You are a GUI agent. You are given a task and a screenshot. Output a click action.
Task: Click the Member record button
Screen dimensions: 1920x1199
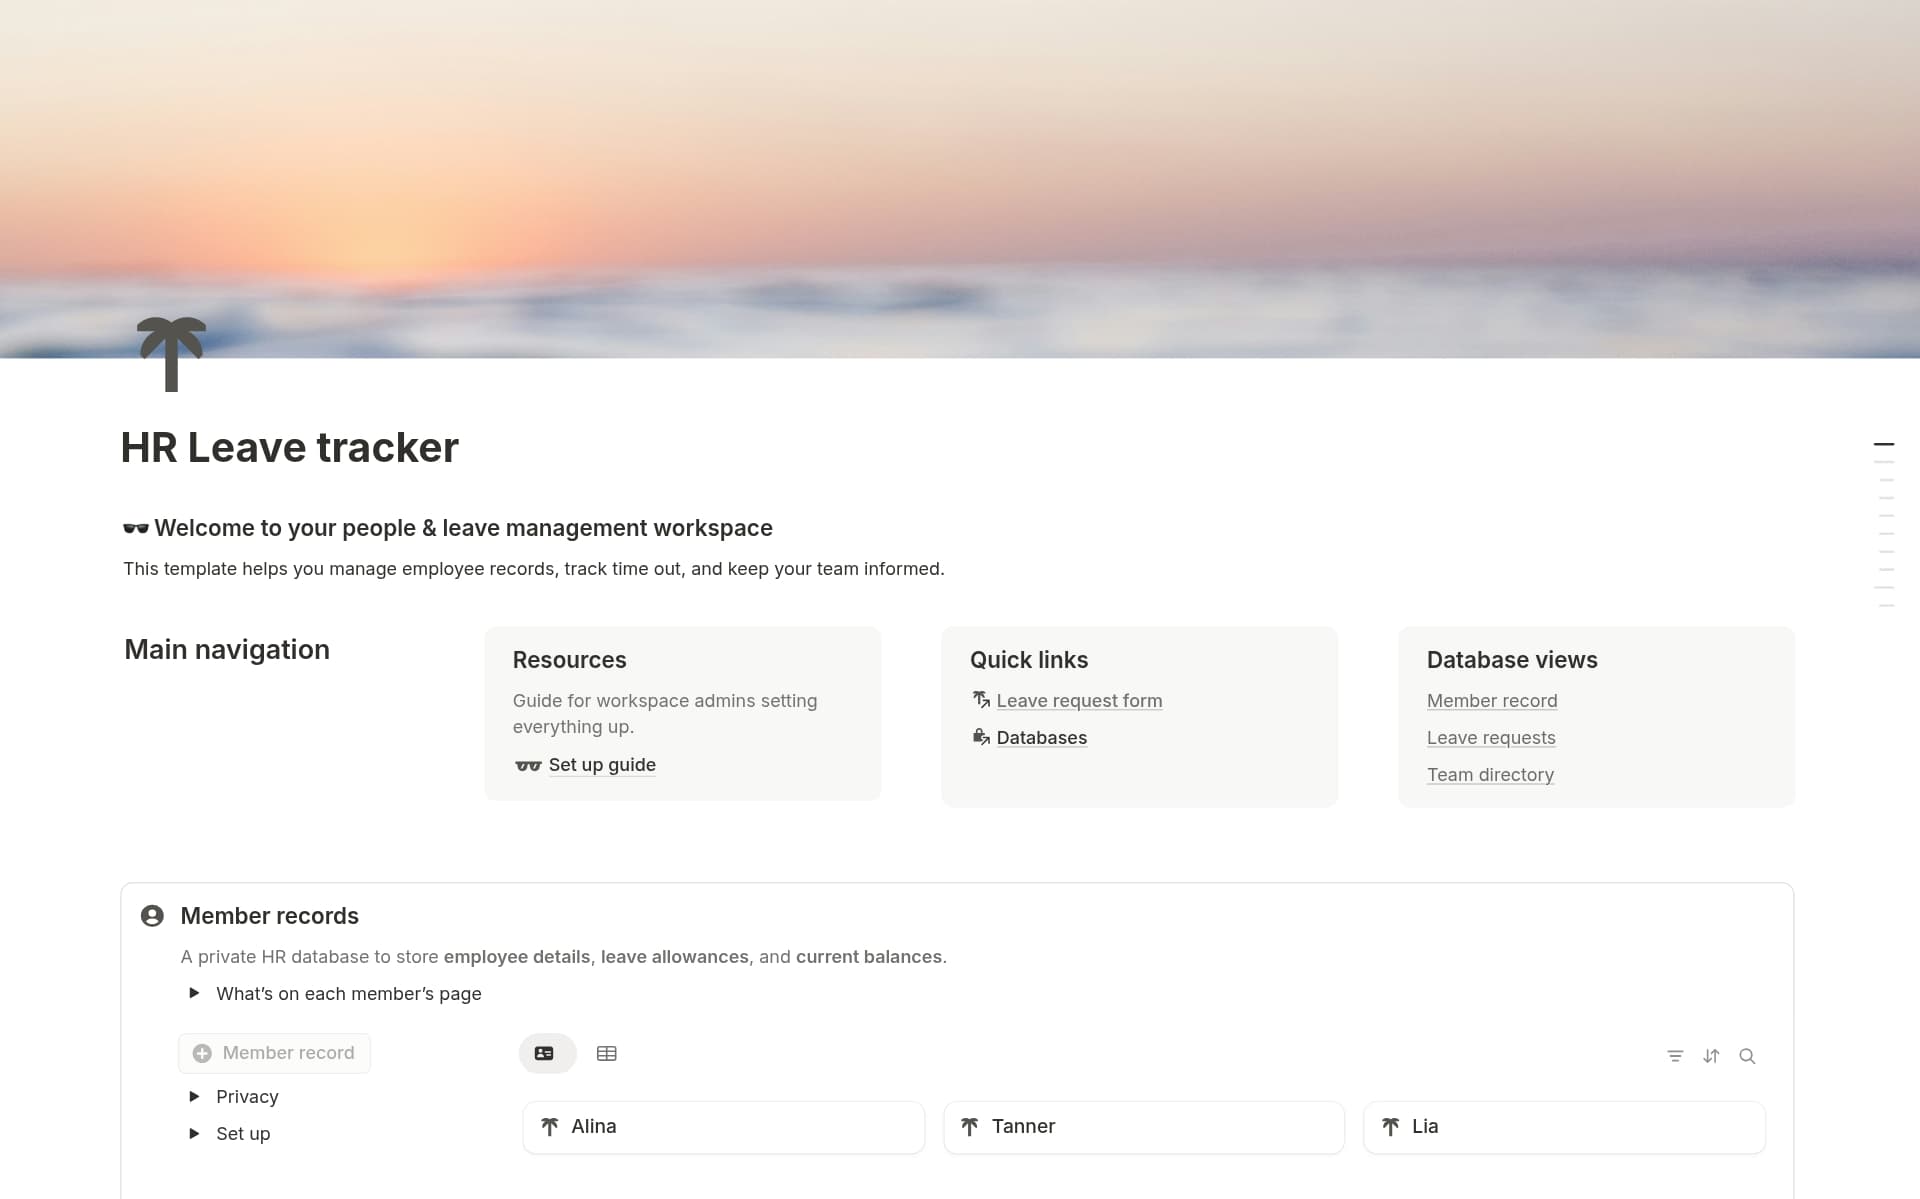273,1052
